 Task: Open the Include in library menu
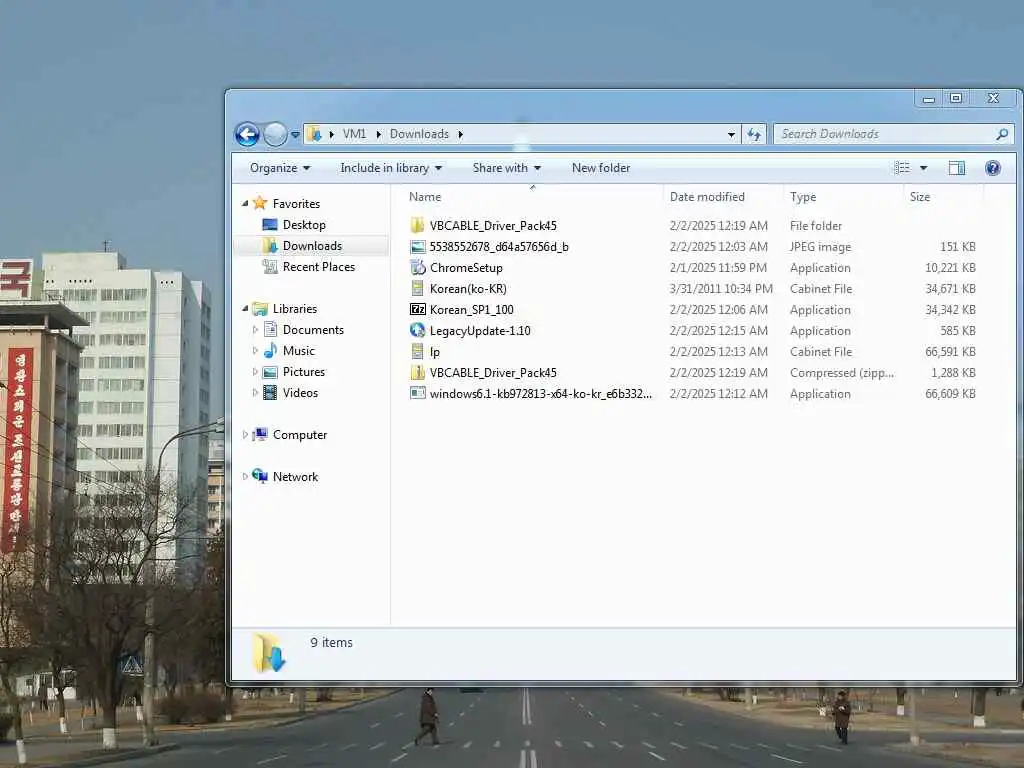391,168
